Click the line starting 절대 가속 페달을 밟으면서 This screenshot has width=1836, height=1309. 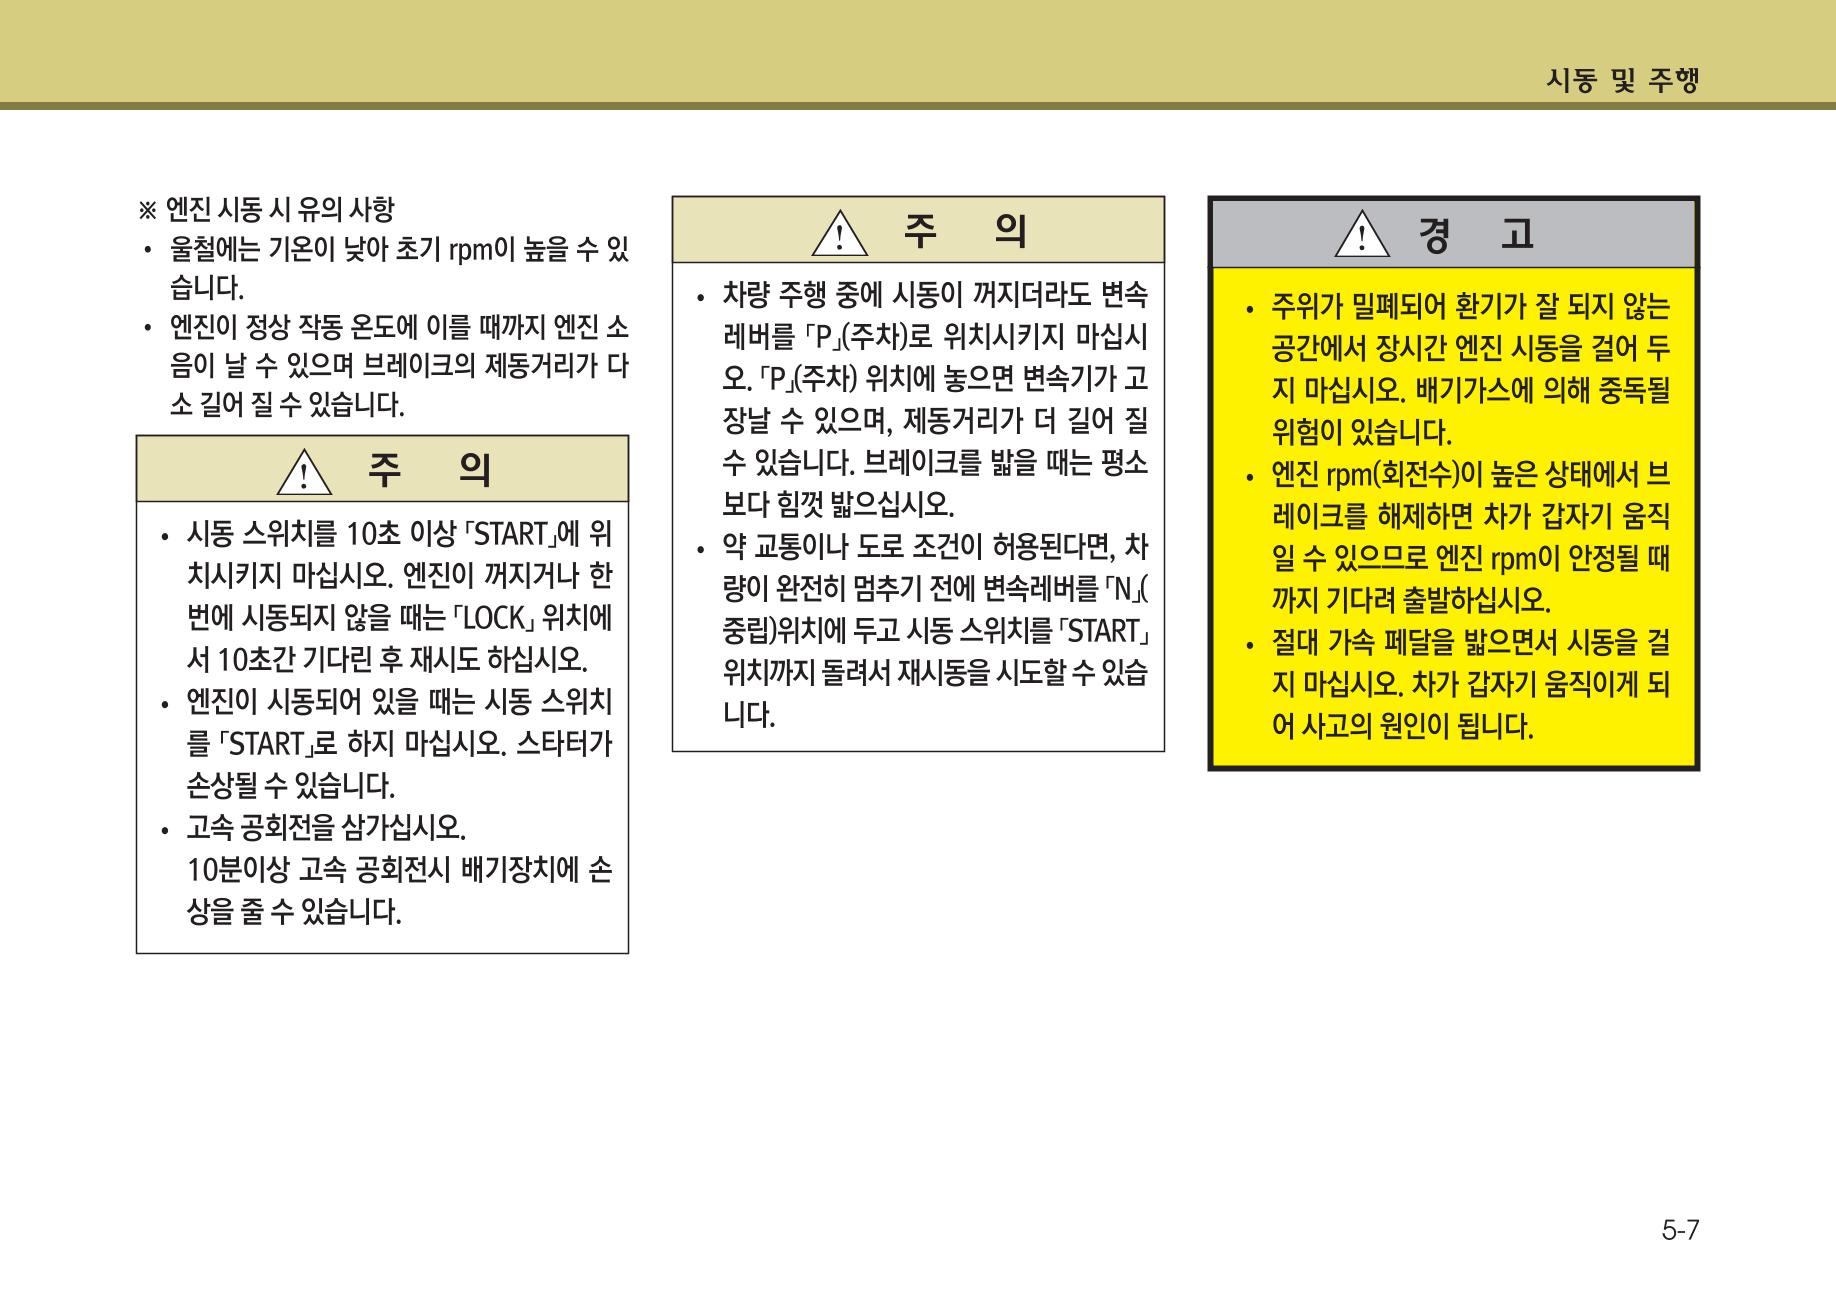pyautogui.click(x=1471, y=642)
